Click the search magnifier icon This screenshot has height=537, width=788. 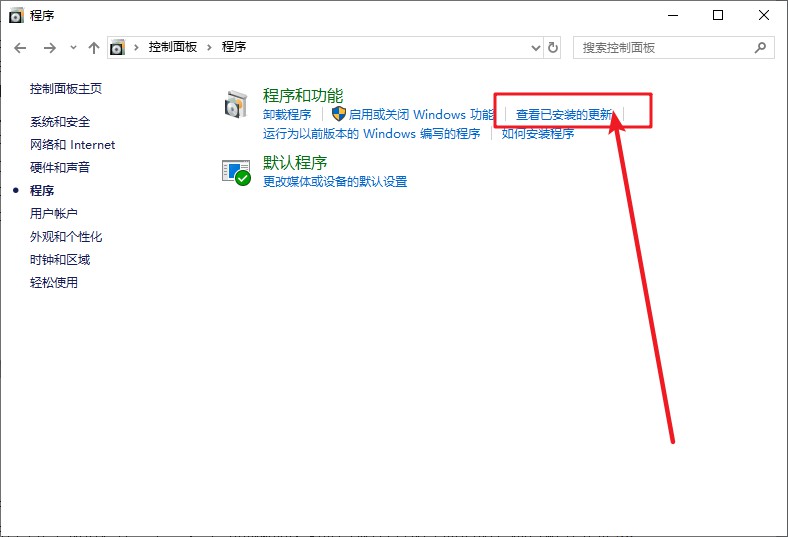point(760,48)
